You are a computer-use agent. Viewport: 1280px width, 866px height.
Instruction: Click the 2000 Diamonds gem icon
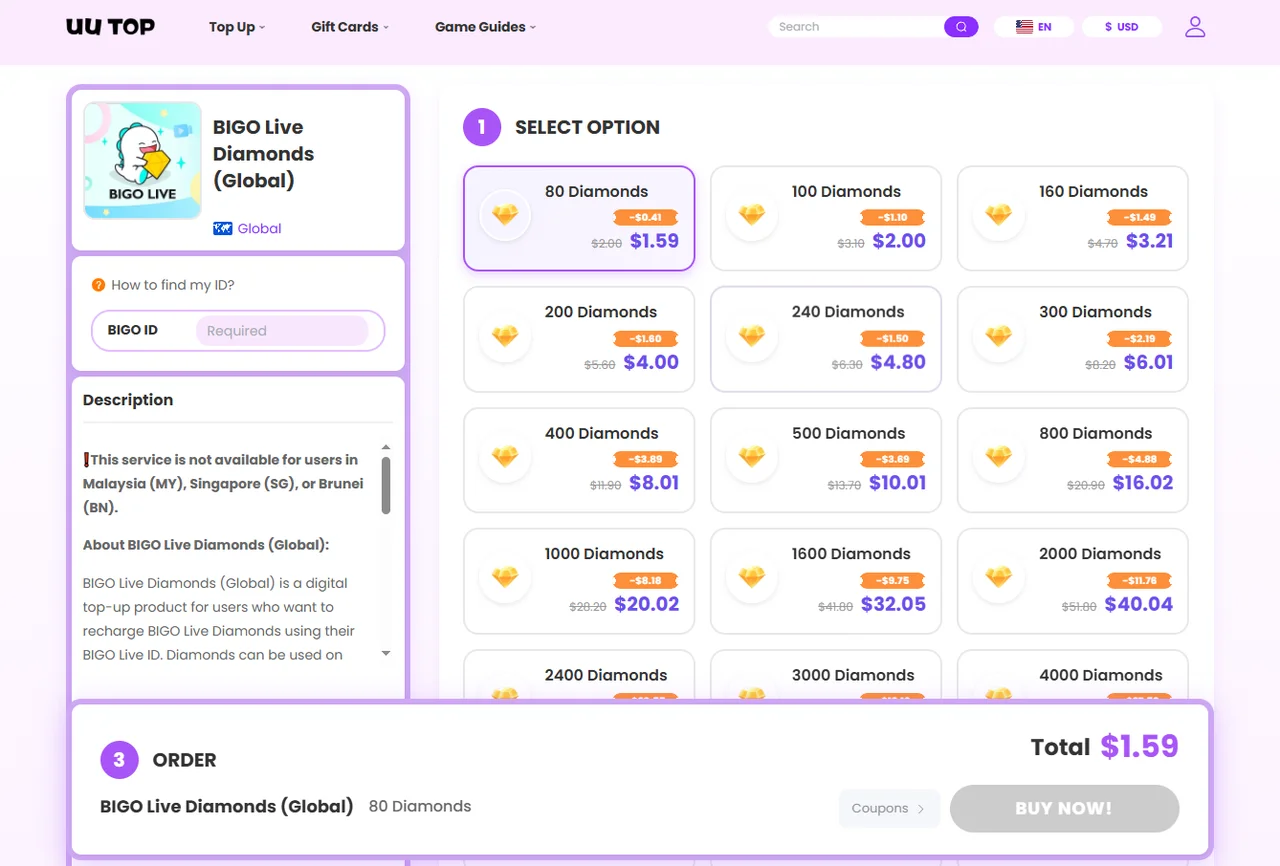(x=999, y=577)
